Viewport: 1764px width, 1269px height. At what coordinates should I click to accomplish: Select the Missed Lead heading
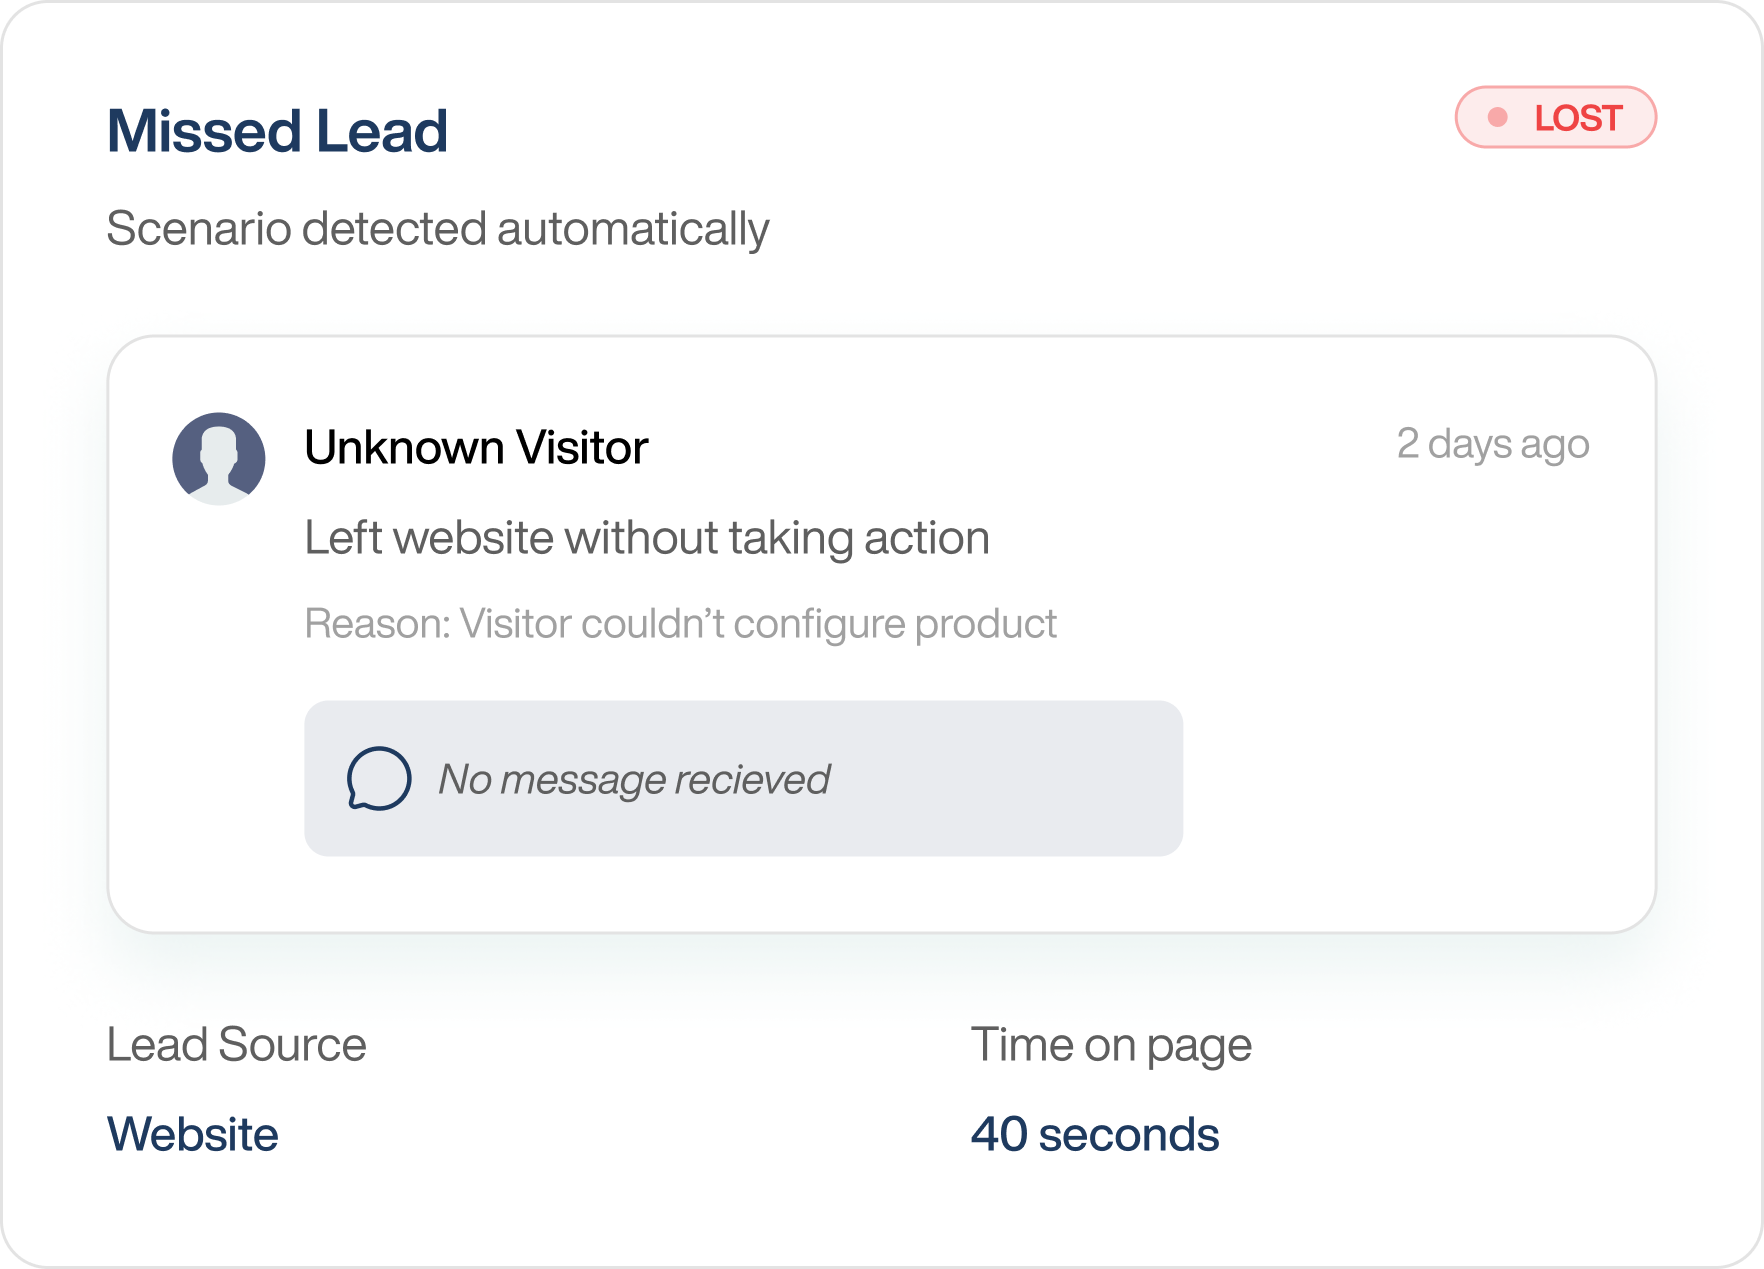(277, 131)
